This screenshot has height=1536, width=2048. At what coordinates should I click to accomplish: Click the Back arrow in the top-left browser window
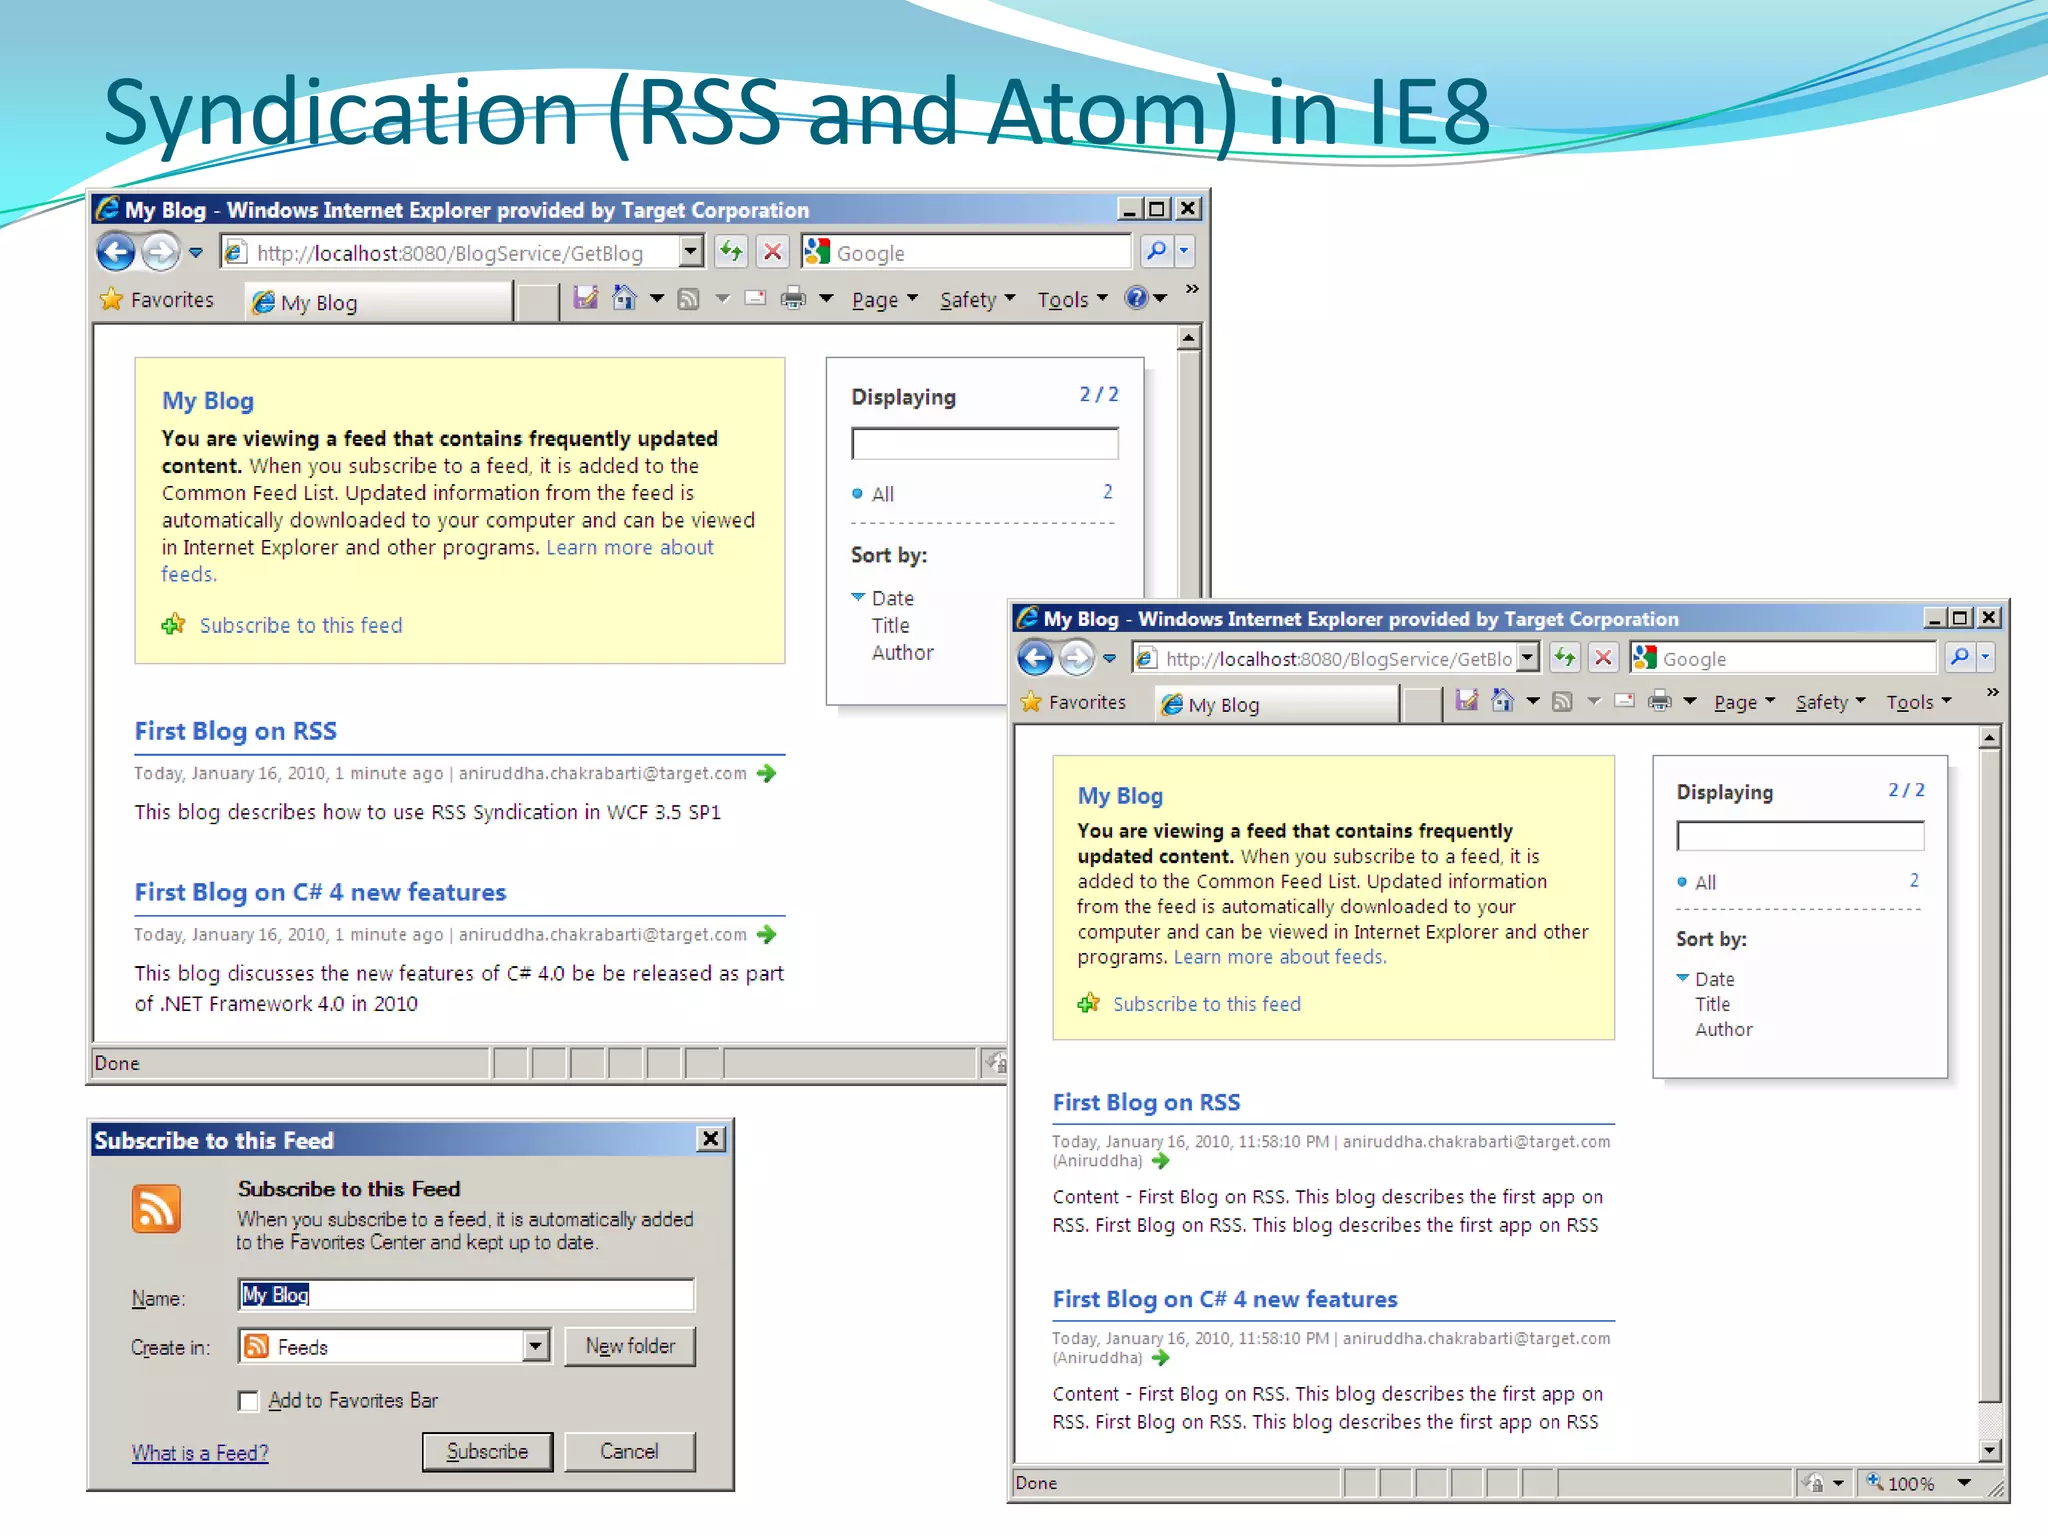pyautogui.click(x=116, y=252)
